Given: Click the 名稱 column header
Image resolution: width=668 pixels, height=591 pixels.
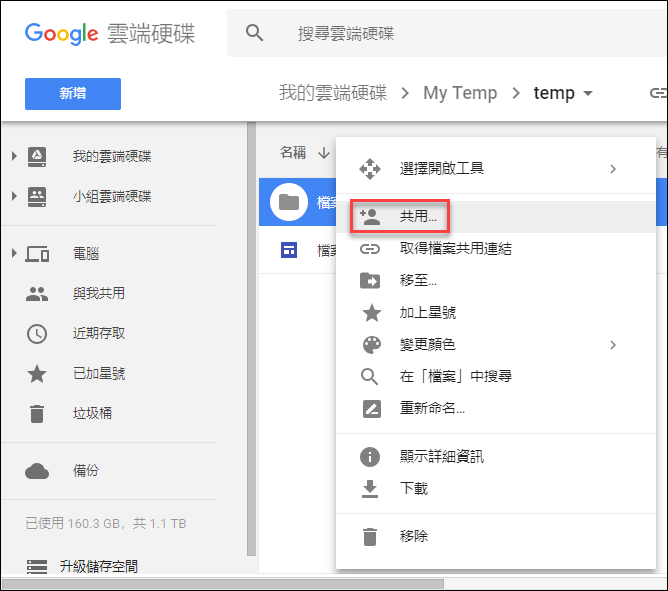Looking at the screenshot, I should (293, 152).
